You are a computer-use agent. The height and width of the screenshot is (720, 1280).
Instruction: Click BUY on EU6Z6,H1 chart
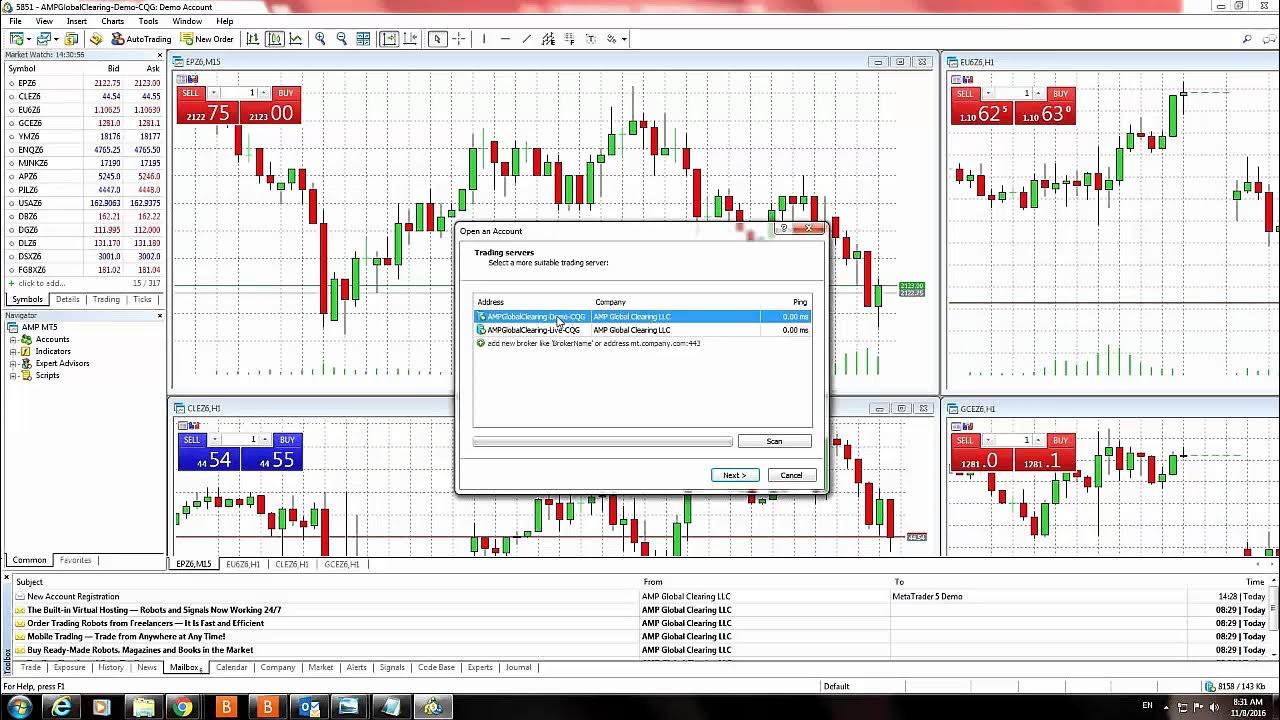click(x=1059, y=93)
